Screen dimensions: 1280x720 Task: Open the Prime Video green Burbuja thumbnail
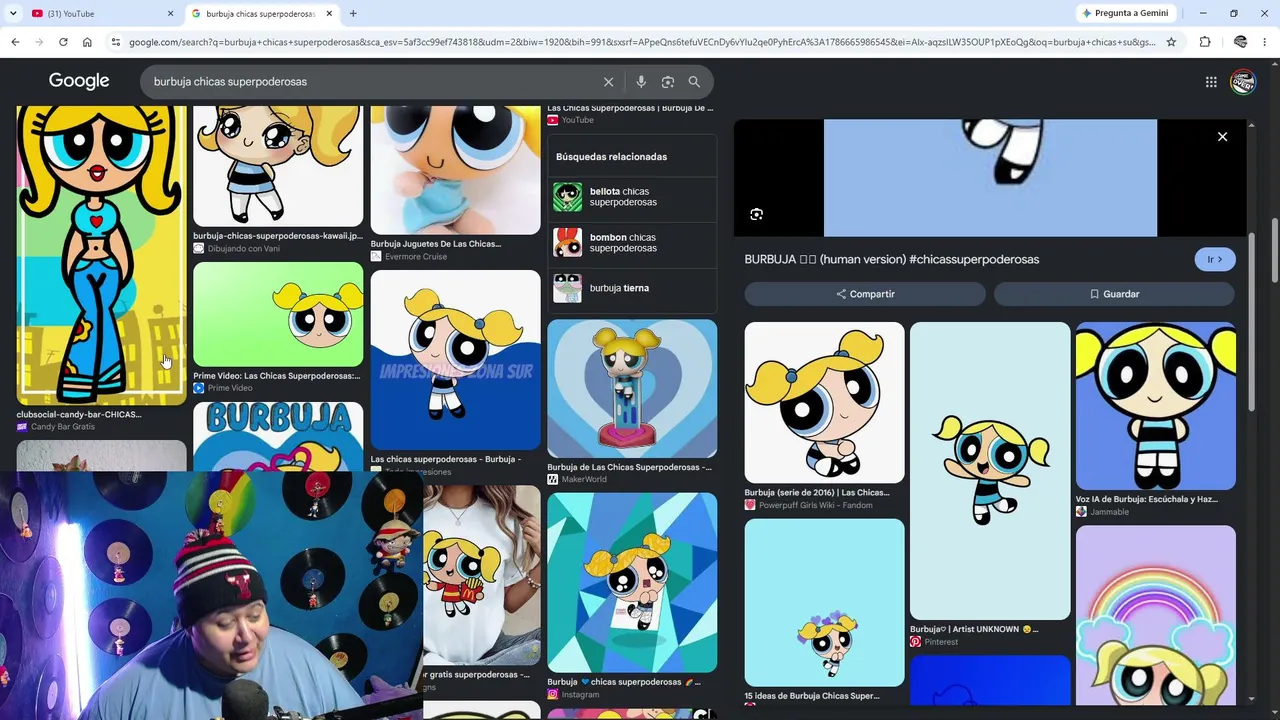click(278, 315)
